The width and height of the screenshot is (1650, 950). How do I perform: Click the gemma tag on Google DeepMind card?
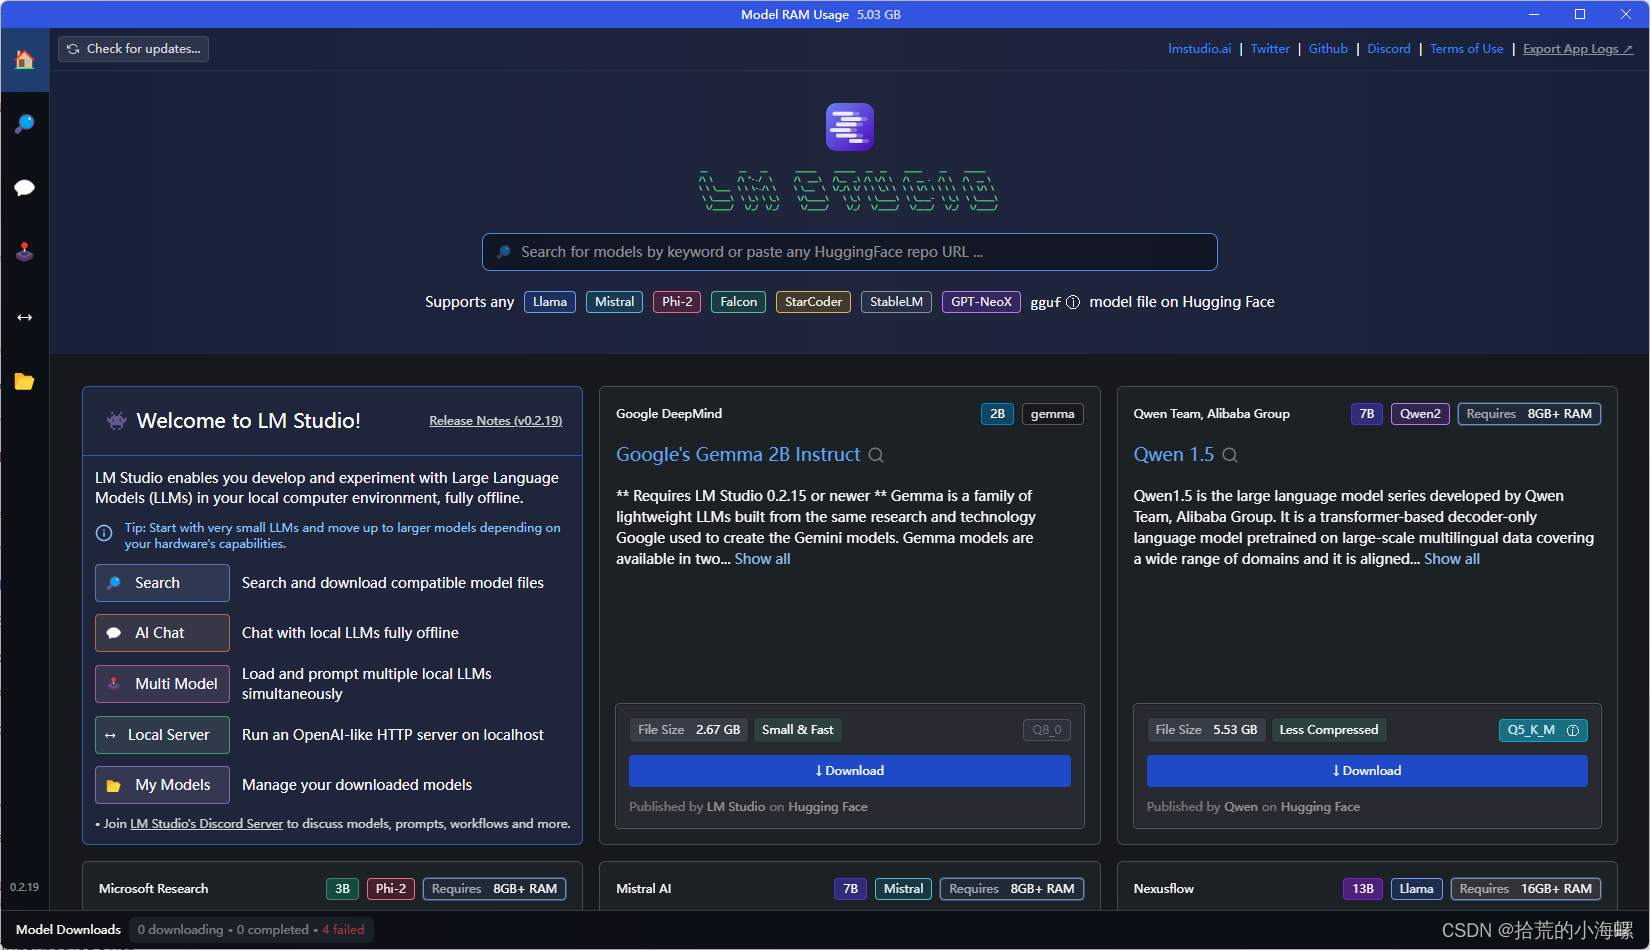click(x=1053, y=414)
